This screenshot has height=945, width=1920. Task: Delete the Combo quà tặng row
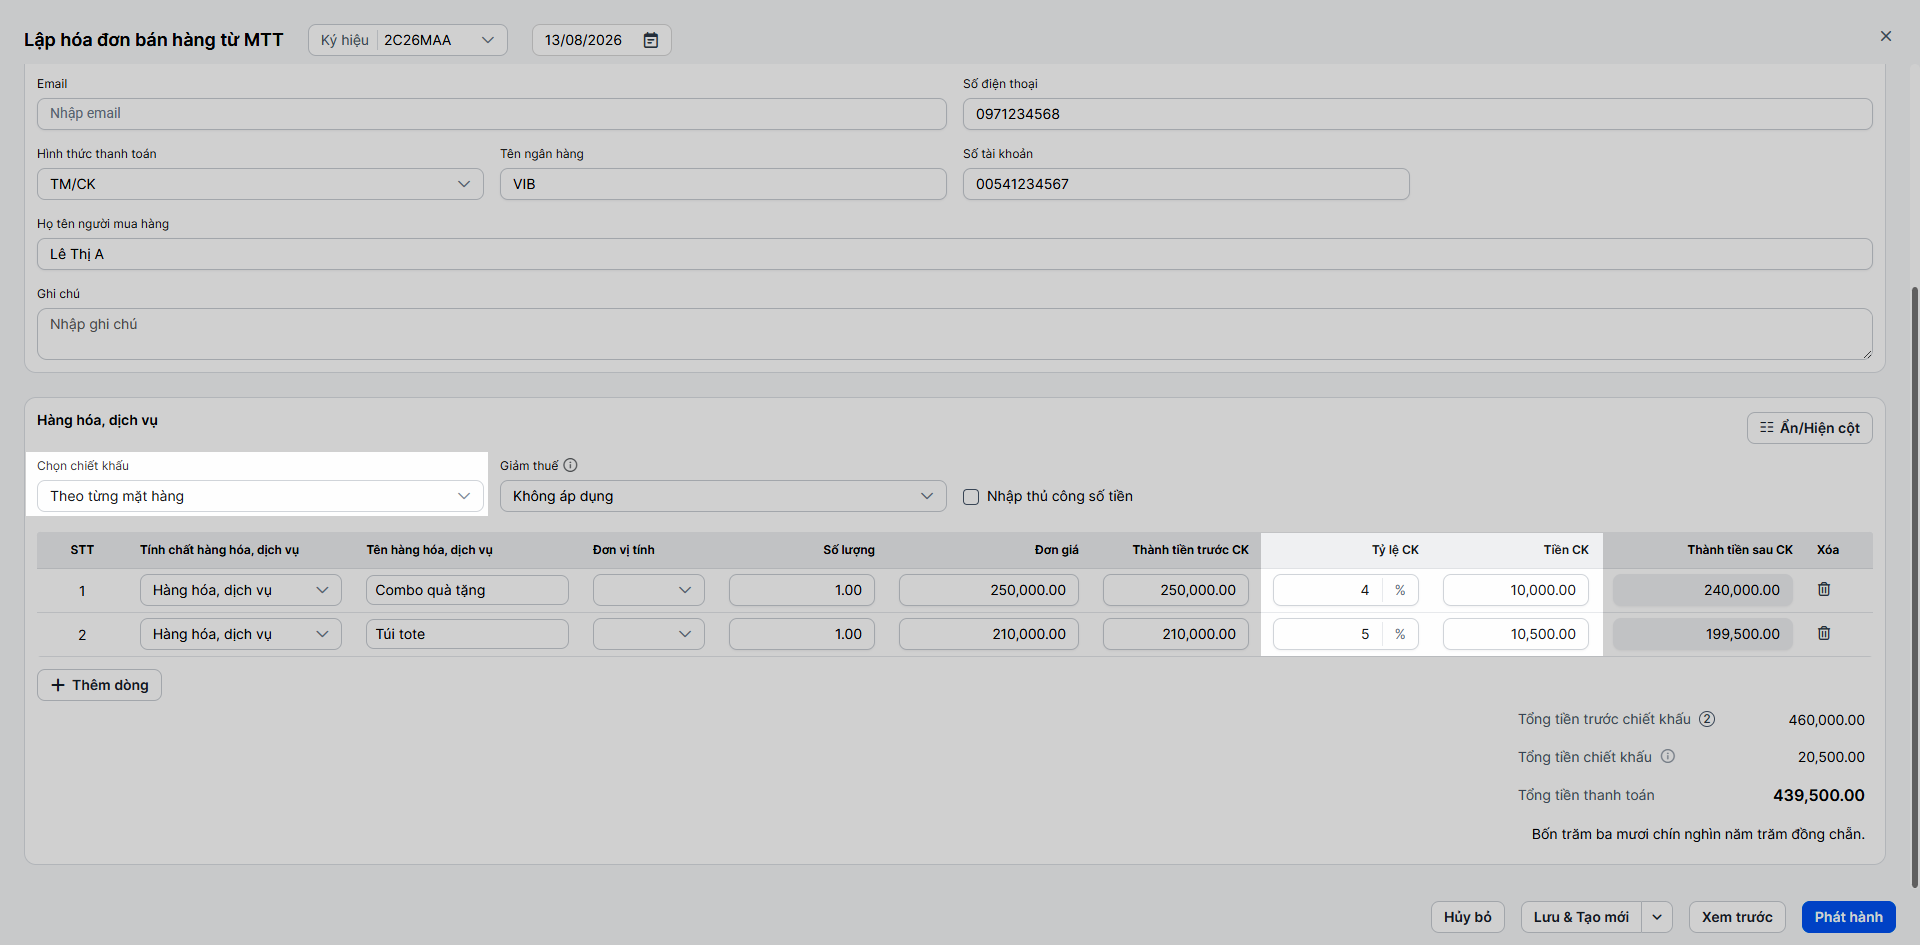pyautogui.click(x=1824, y=590)
